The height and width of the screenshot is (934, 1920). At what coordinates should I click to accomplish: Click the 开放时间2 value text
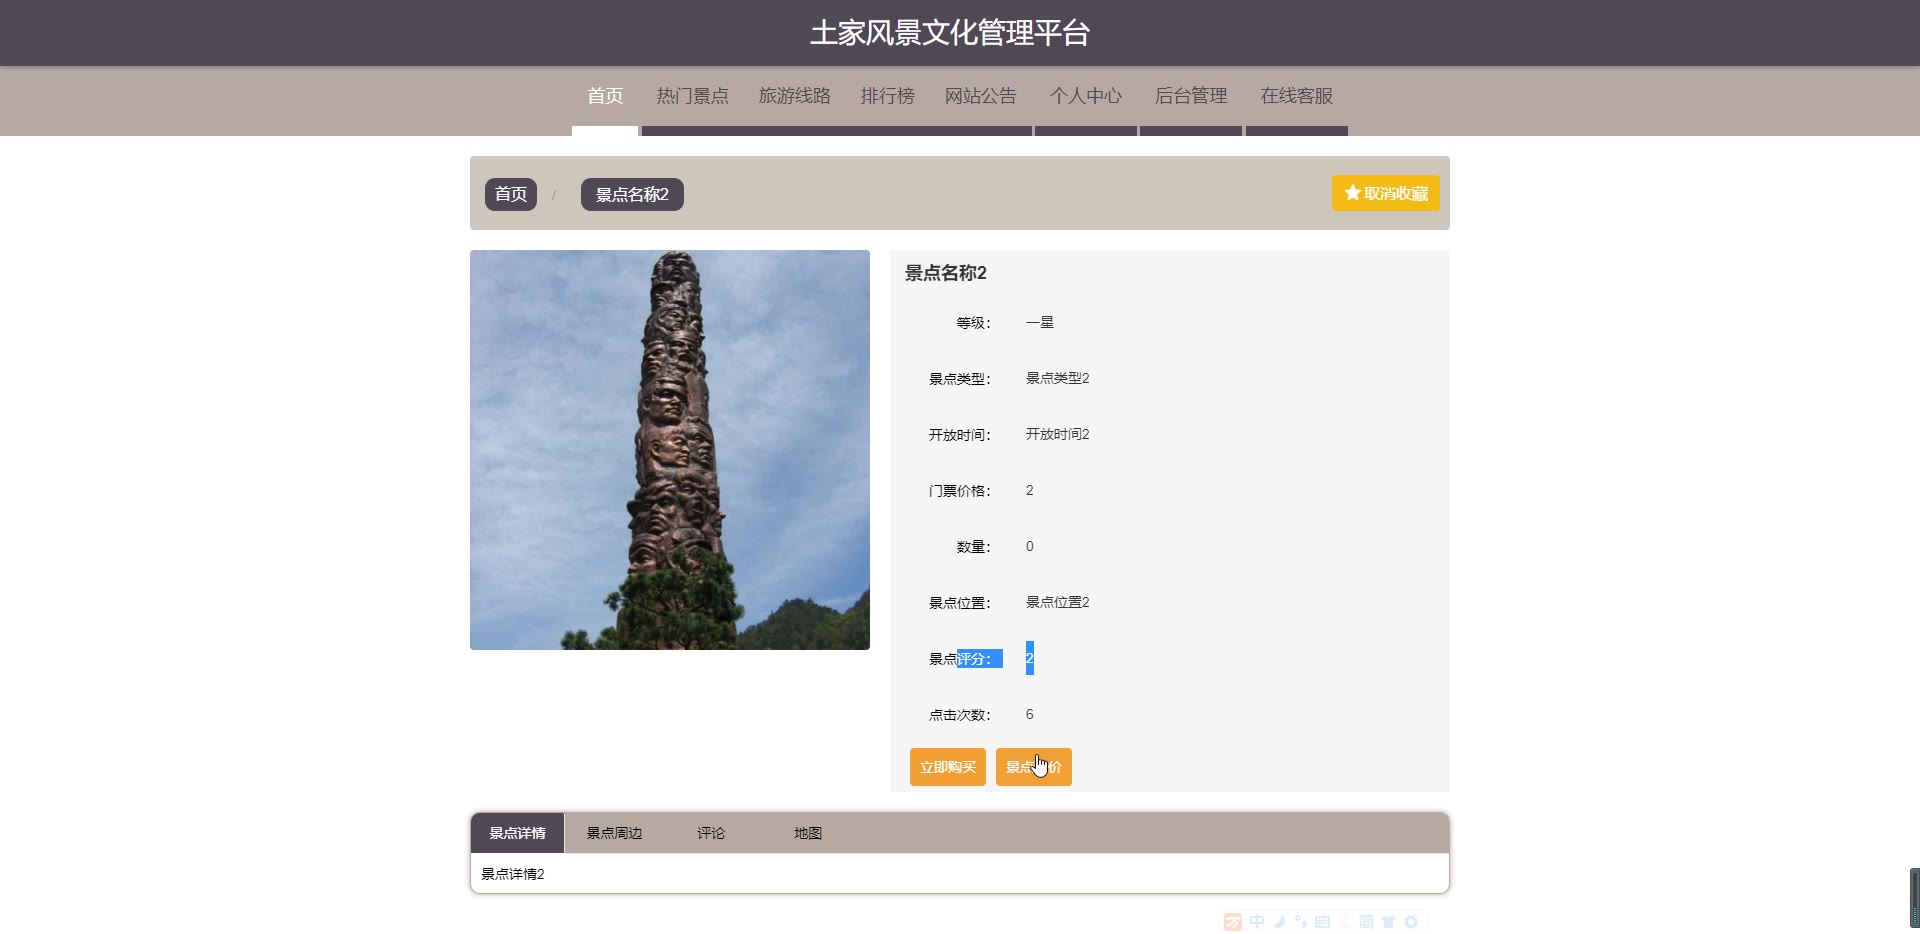click(x=1058, y=434)
